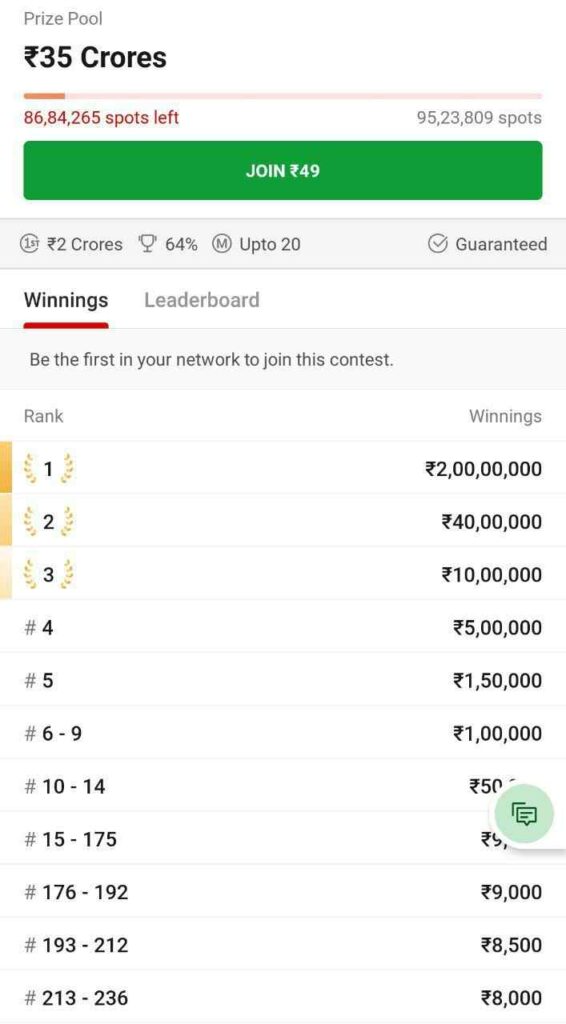Image resolution: width=566 pixels, height=1024 pixels.
Task: Tap the 1st prize medal icon
Action: pyautogui.click(x=29, y=244)
